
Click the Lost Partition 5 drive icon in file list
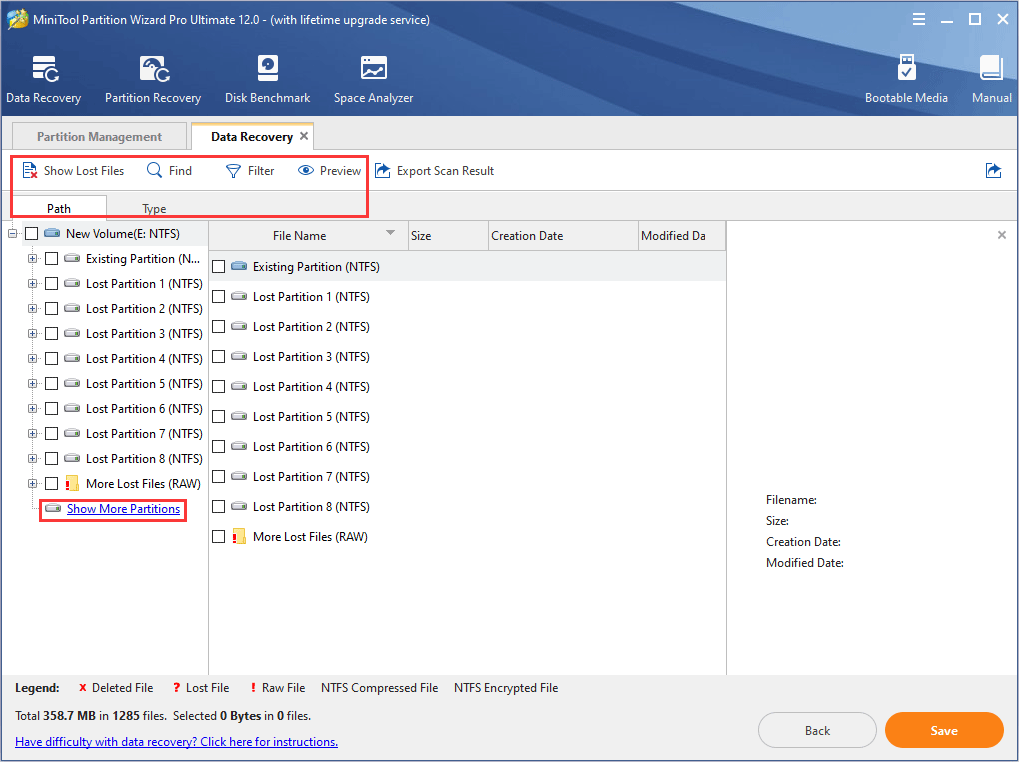239,416
